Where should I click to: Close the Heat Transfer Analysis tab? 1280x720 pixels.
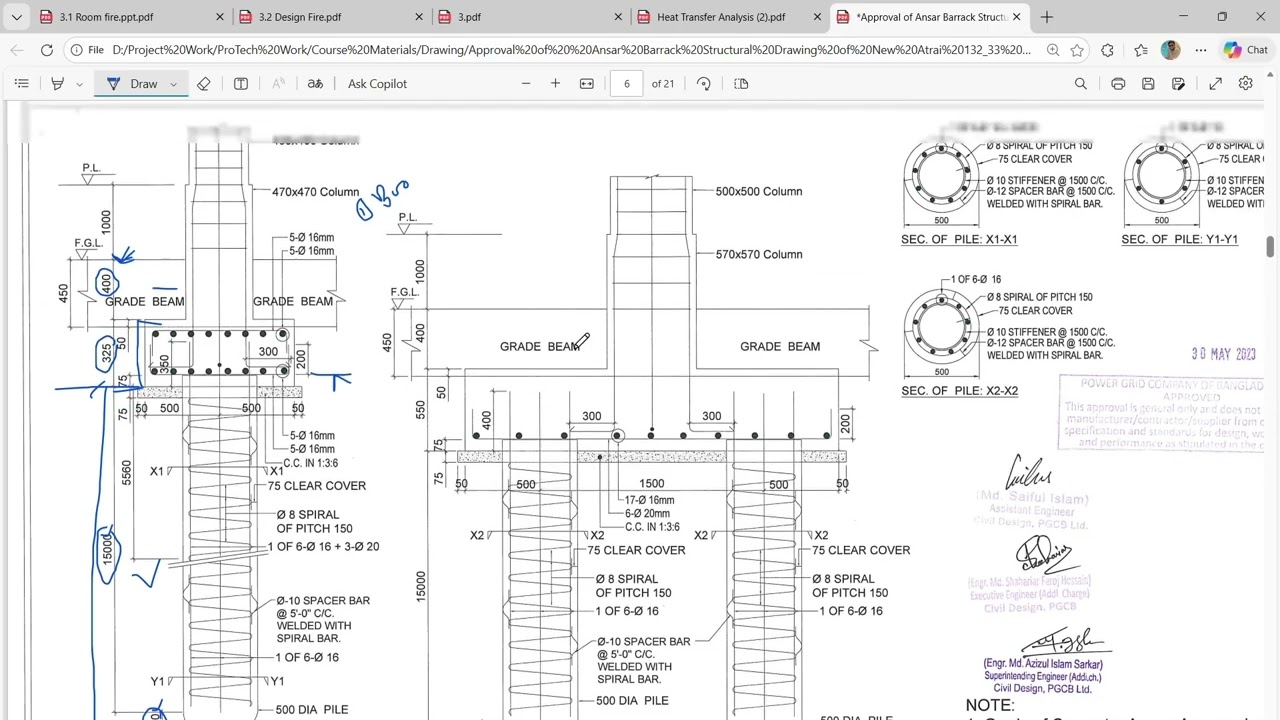click(818, 17)
